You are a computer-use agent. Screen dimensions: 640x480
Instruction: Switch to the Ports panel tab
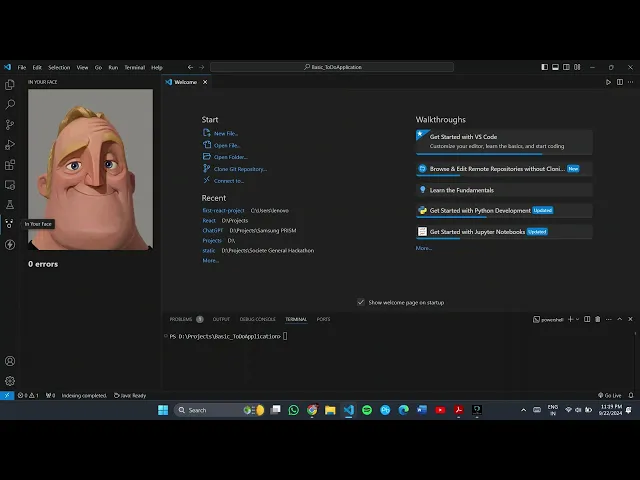[x=323, y=319]
